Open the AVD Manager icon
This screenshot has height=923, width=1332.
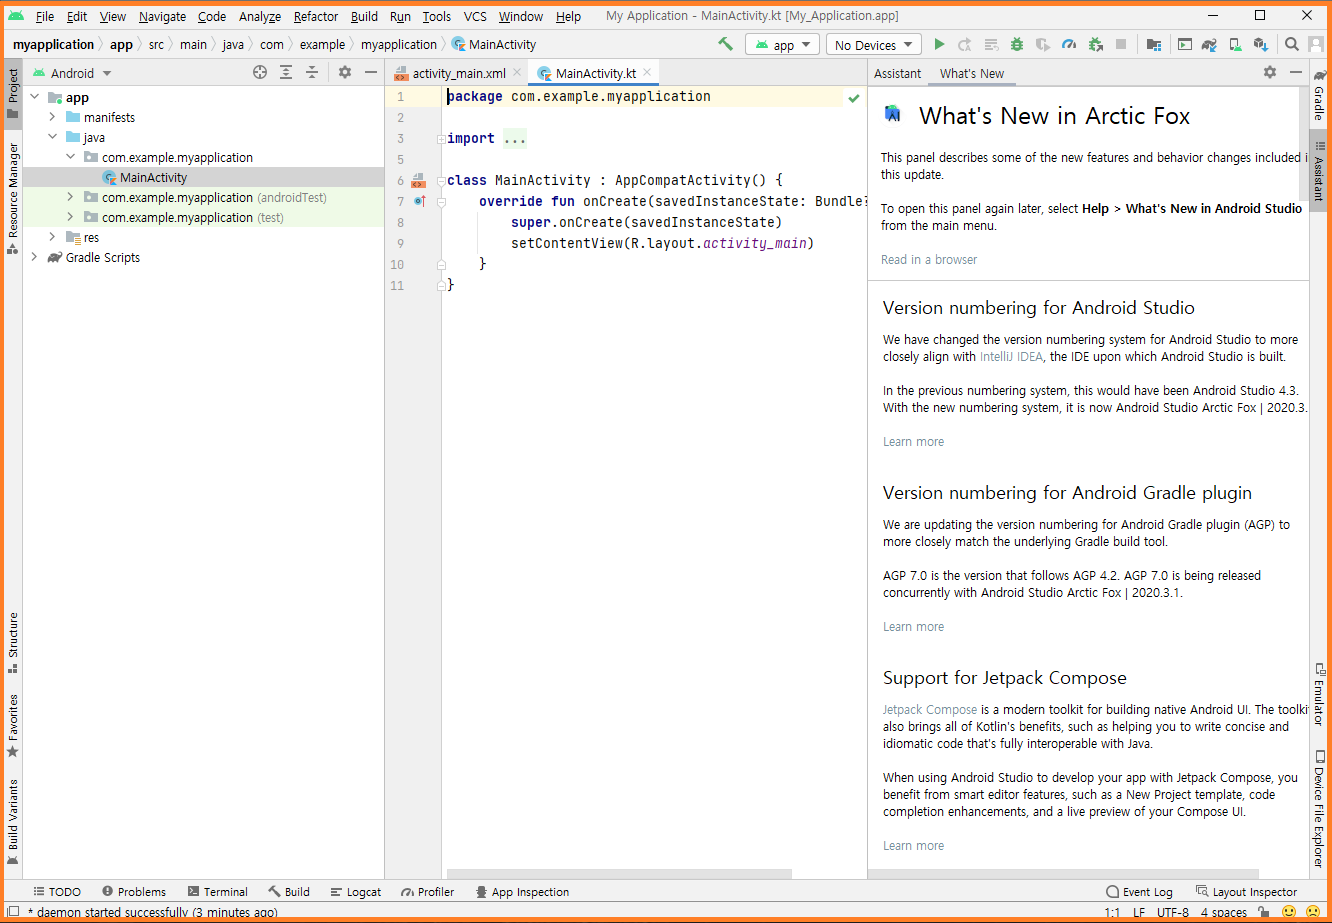click(x=1235, y=45)
